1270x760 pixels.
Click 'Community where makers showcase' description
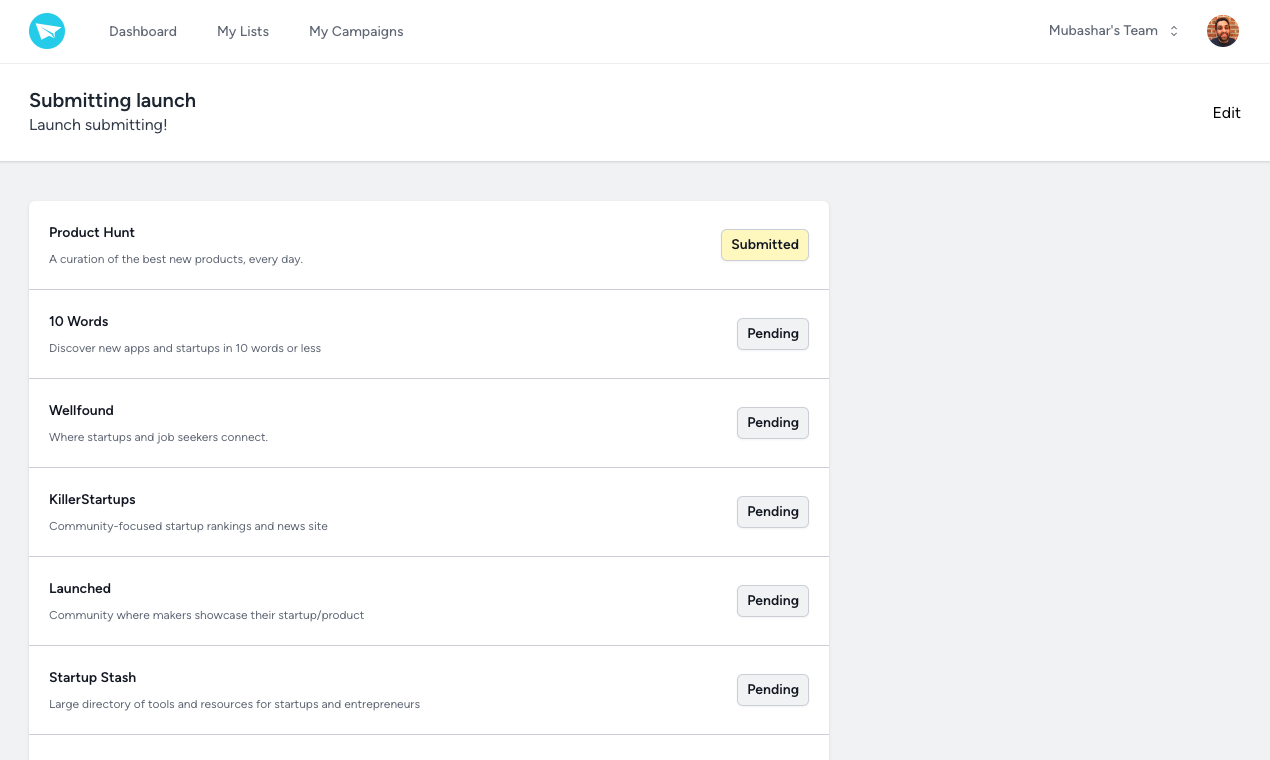207,615
